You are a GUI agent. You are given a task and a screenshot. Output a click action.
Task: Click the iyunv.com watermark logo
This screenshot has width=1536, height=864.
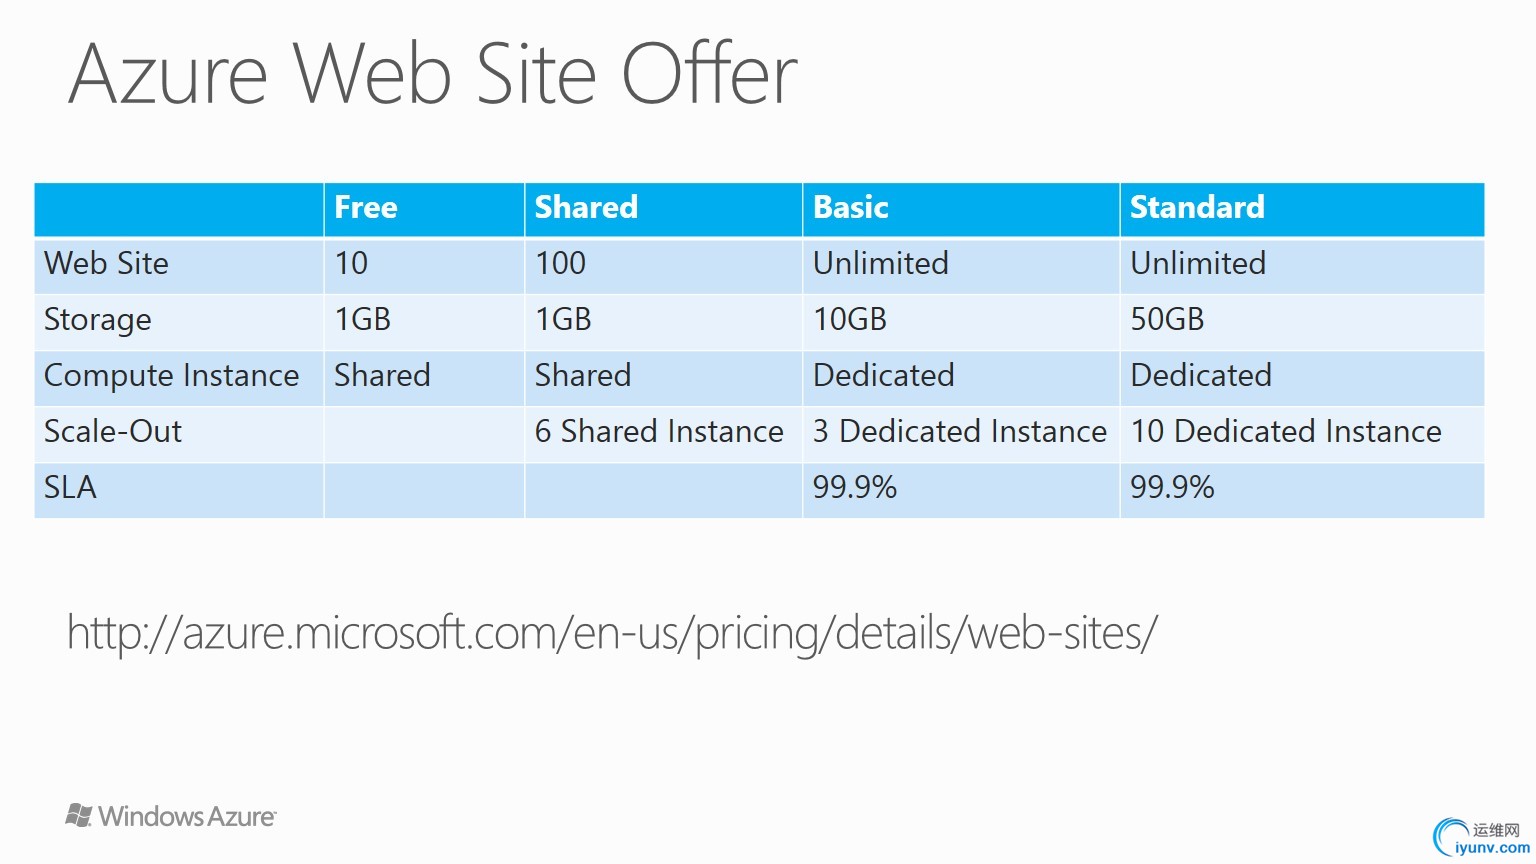click(x=1481, y=838)
